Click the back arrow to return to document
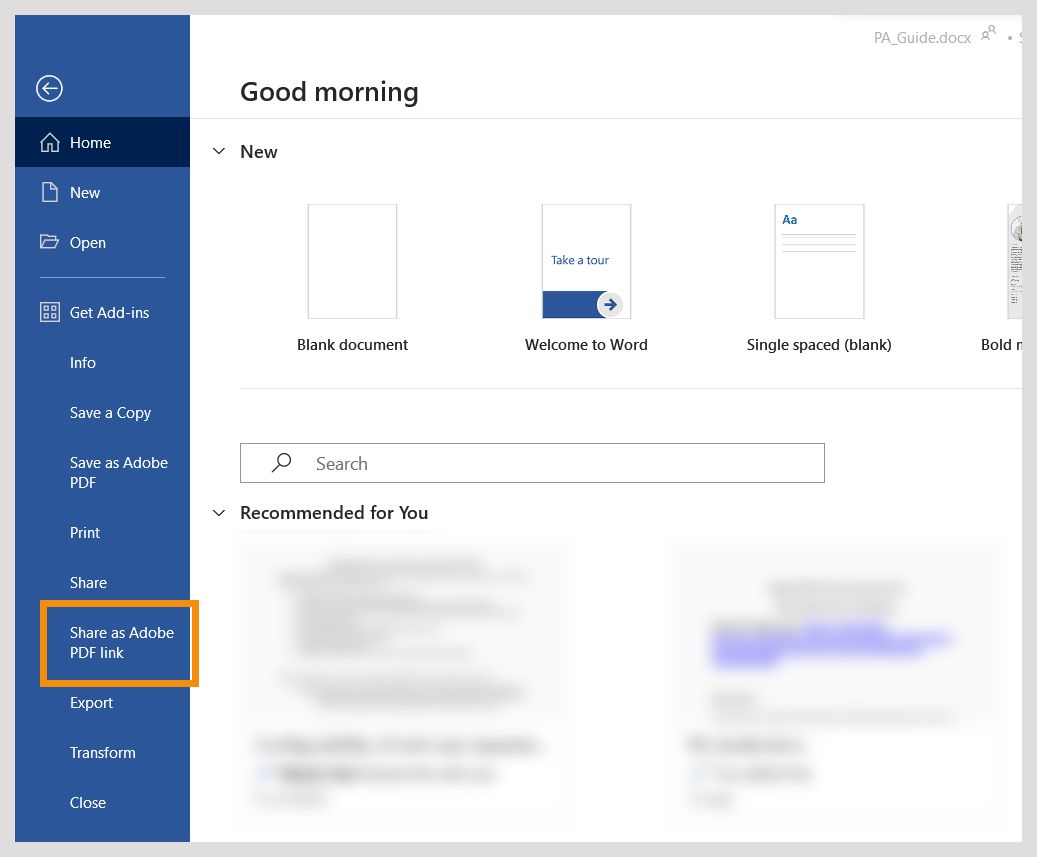1037x857 pixels. tap(49, 88)
